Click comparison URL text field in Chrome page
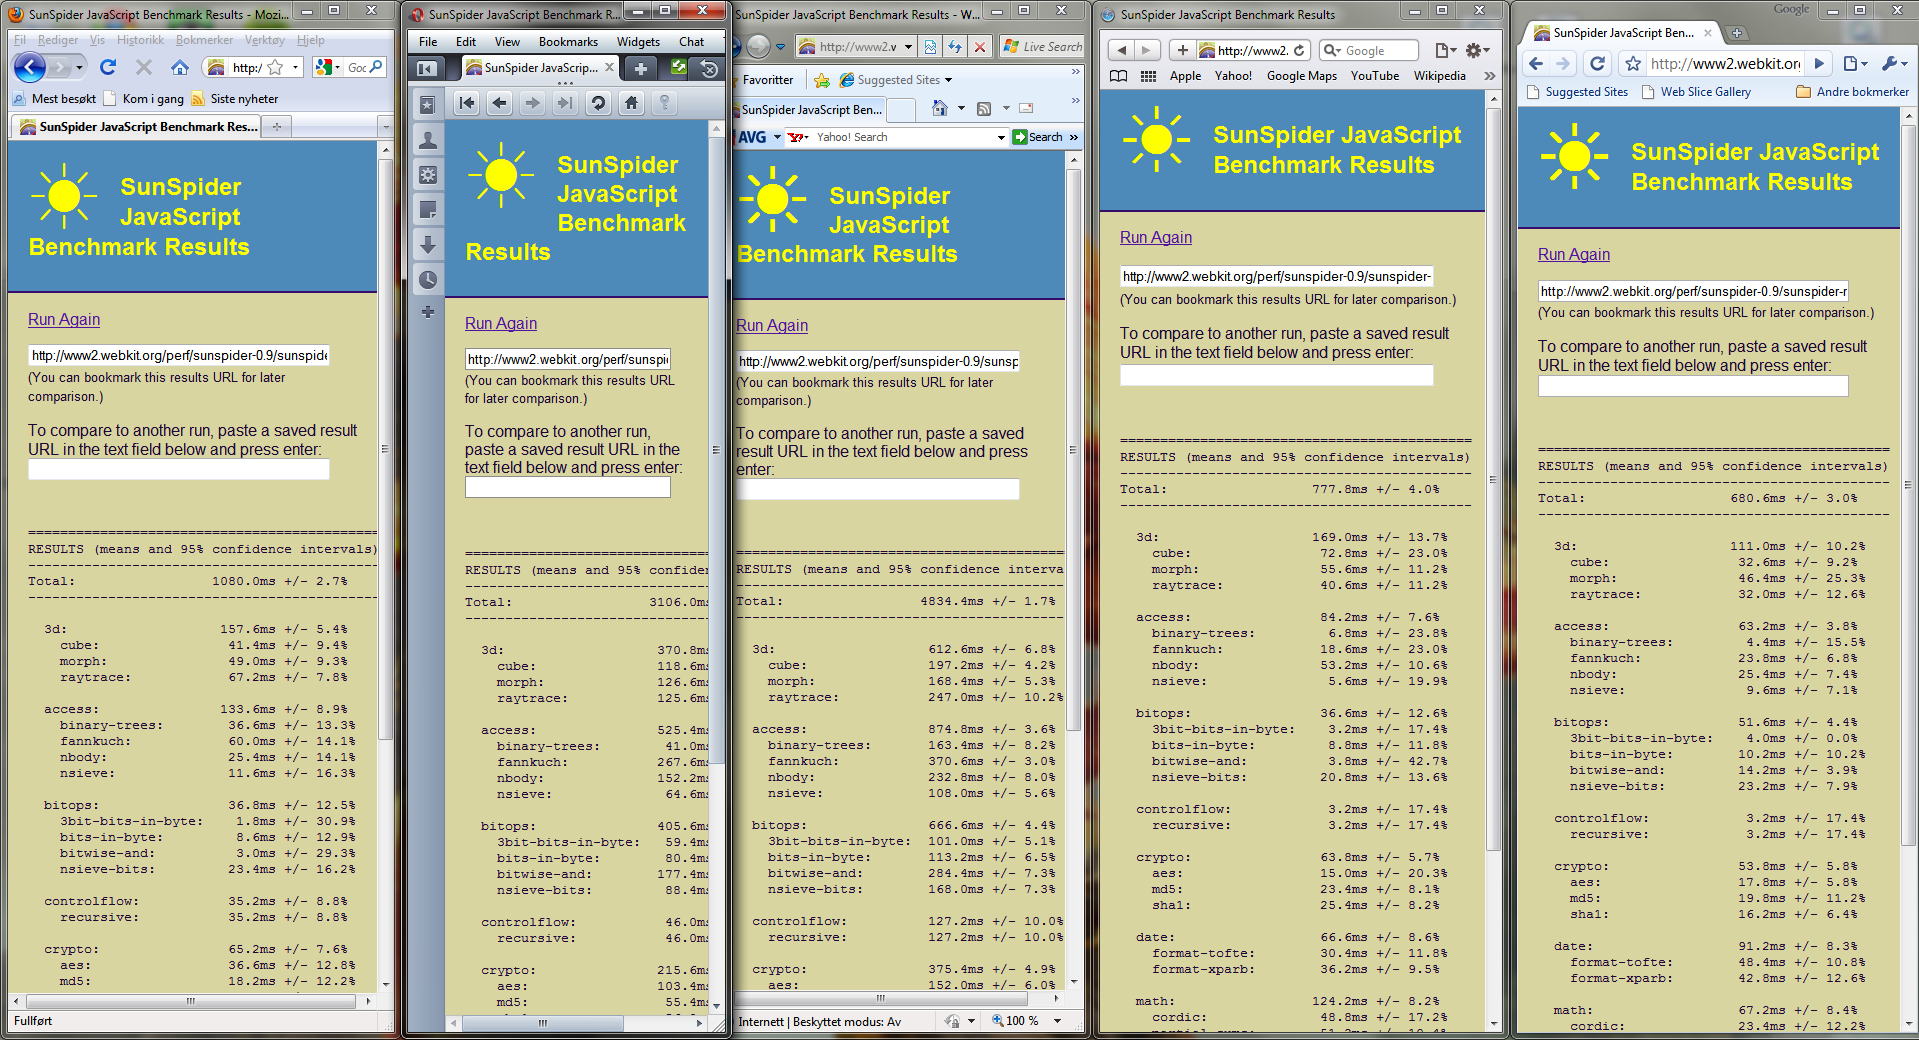Viewport: 1919px width, 1040px height. (1693, 386)
